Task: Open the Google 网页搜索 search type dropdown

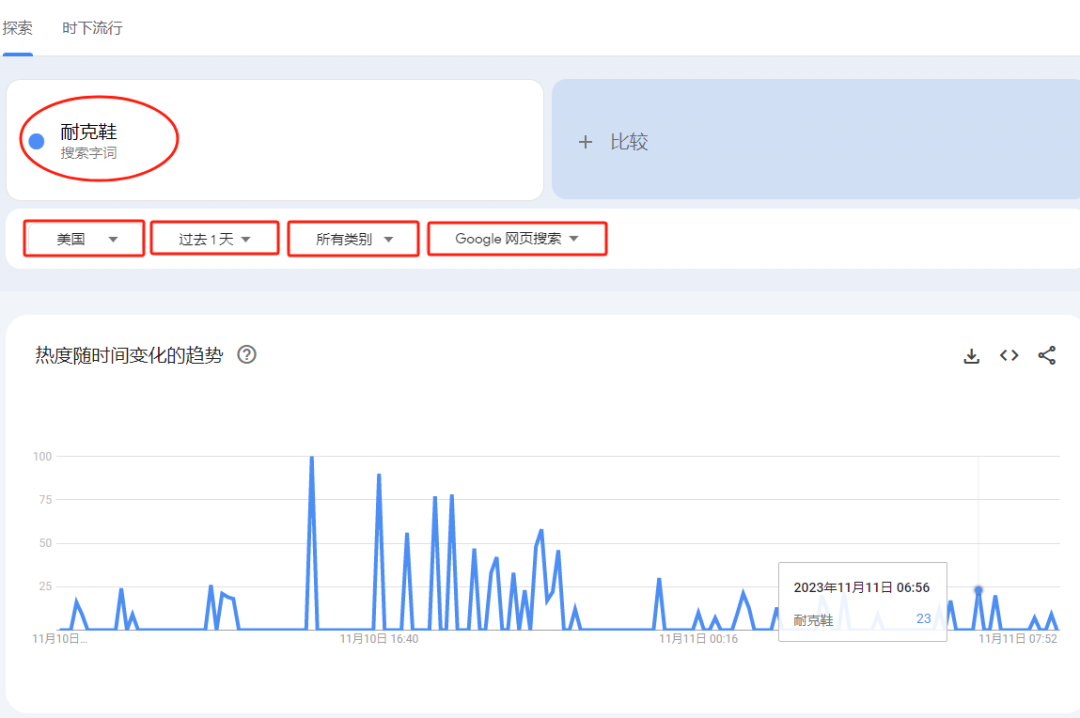Action: tap(517, 238)
